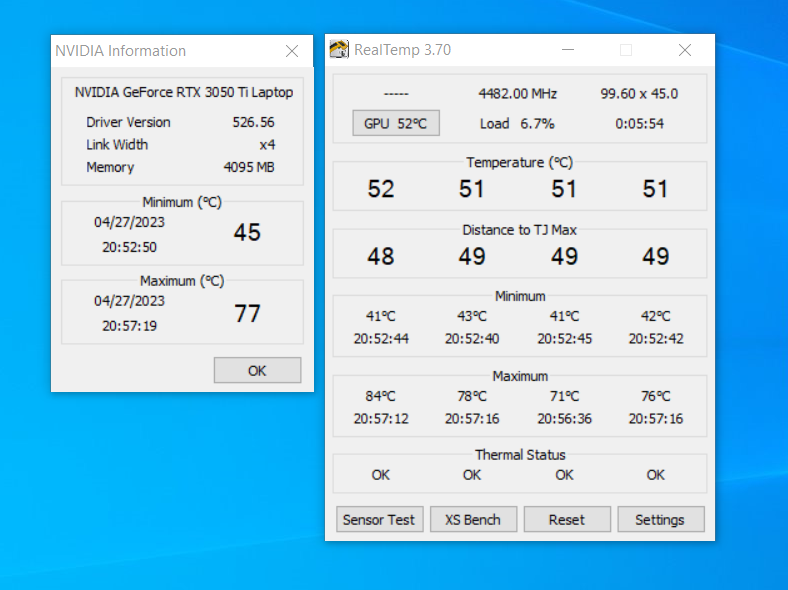This screenshot has height=590, width=788.
Task: Click the dashed '-----' CPU name placeholder
Action: click(x=396, y=94)
